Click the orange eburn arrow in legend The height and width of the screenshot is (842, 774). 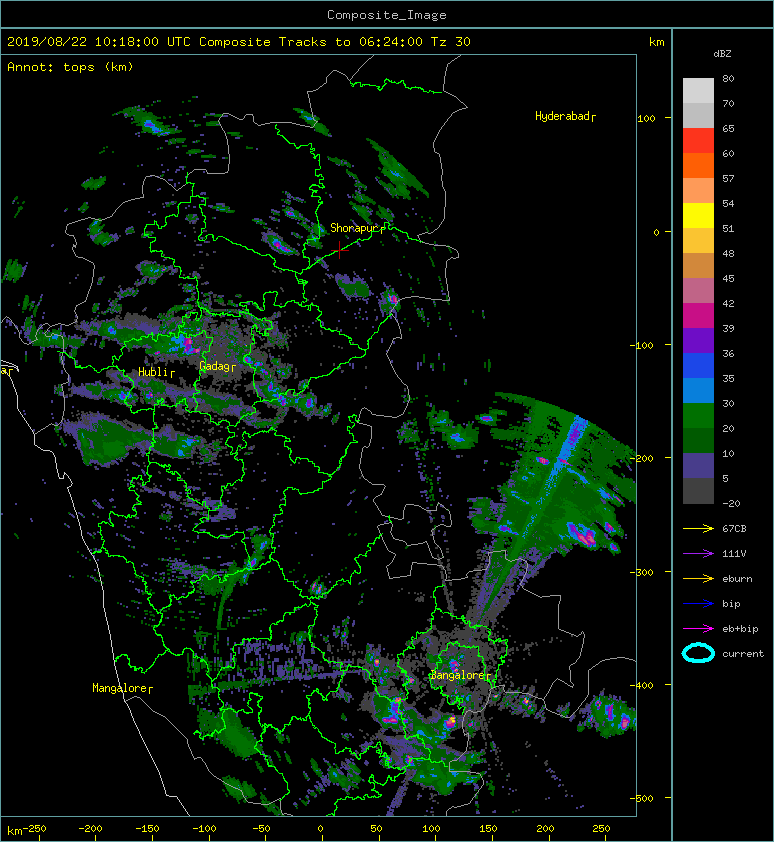tap(698, 579)
